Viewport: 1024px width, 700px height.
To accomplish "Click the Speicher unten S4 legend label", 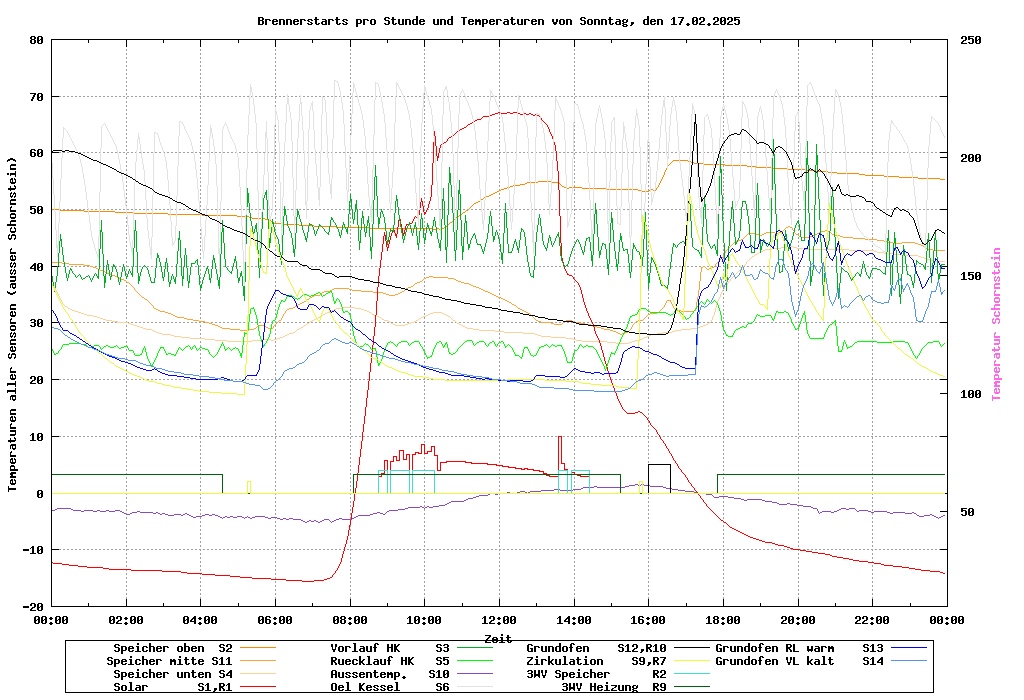I will [169, 674].
